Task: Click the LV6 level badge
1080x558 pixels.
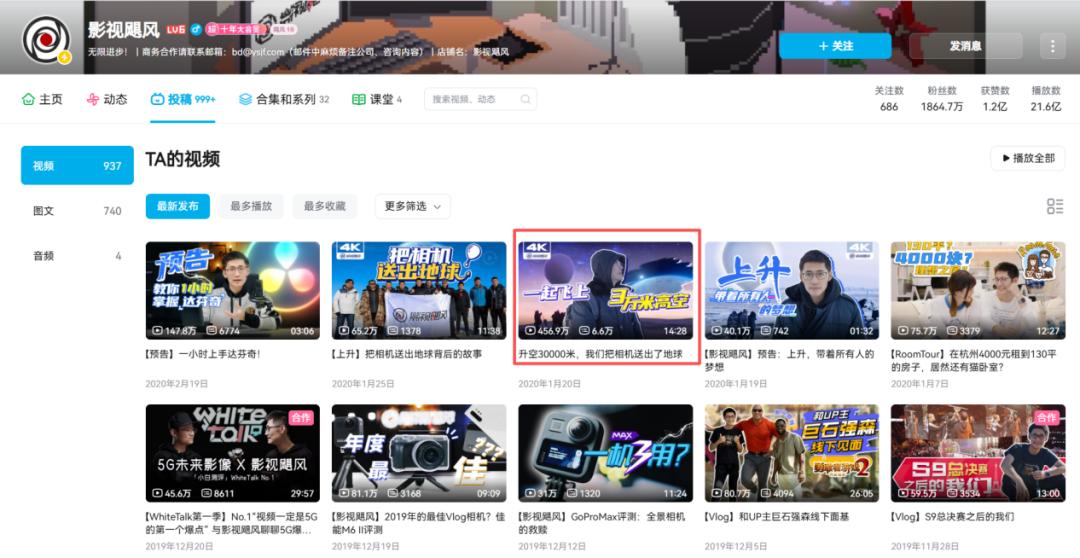Action: [176, 30]
